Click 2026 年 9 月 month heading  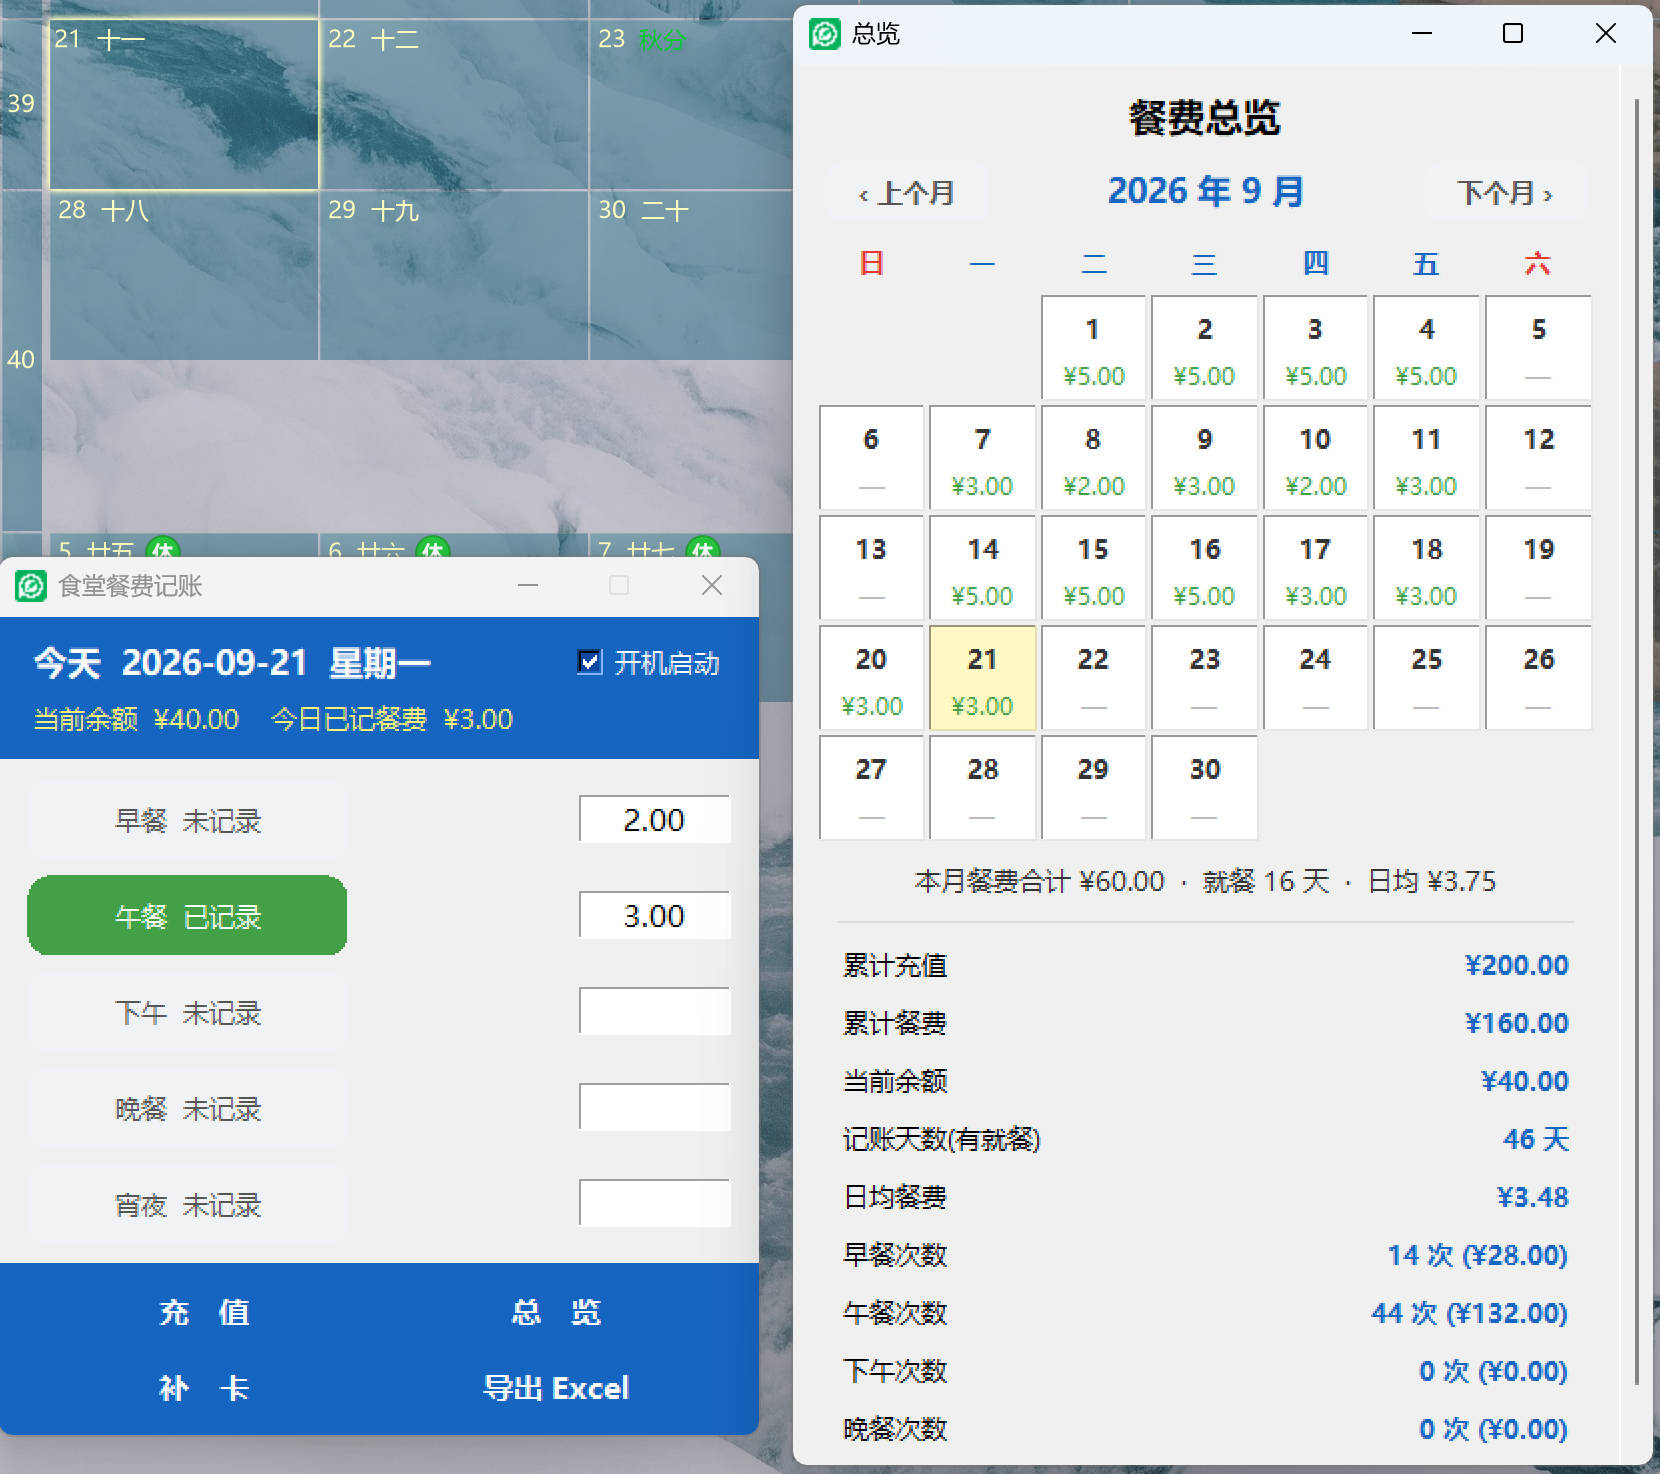(x=1205, y=191)
